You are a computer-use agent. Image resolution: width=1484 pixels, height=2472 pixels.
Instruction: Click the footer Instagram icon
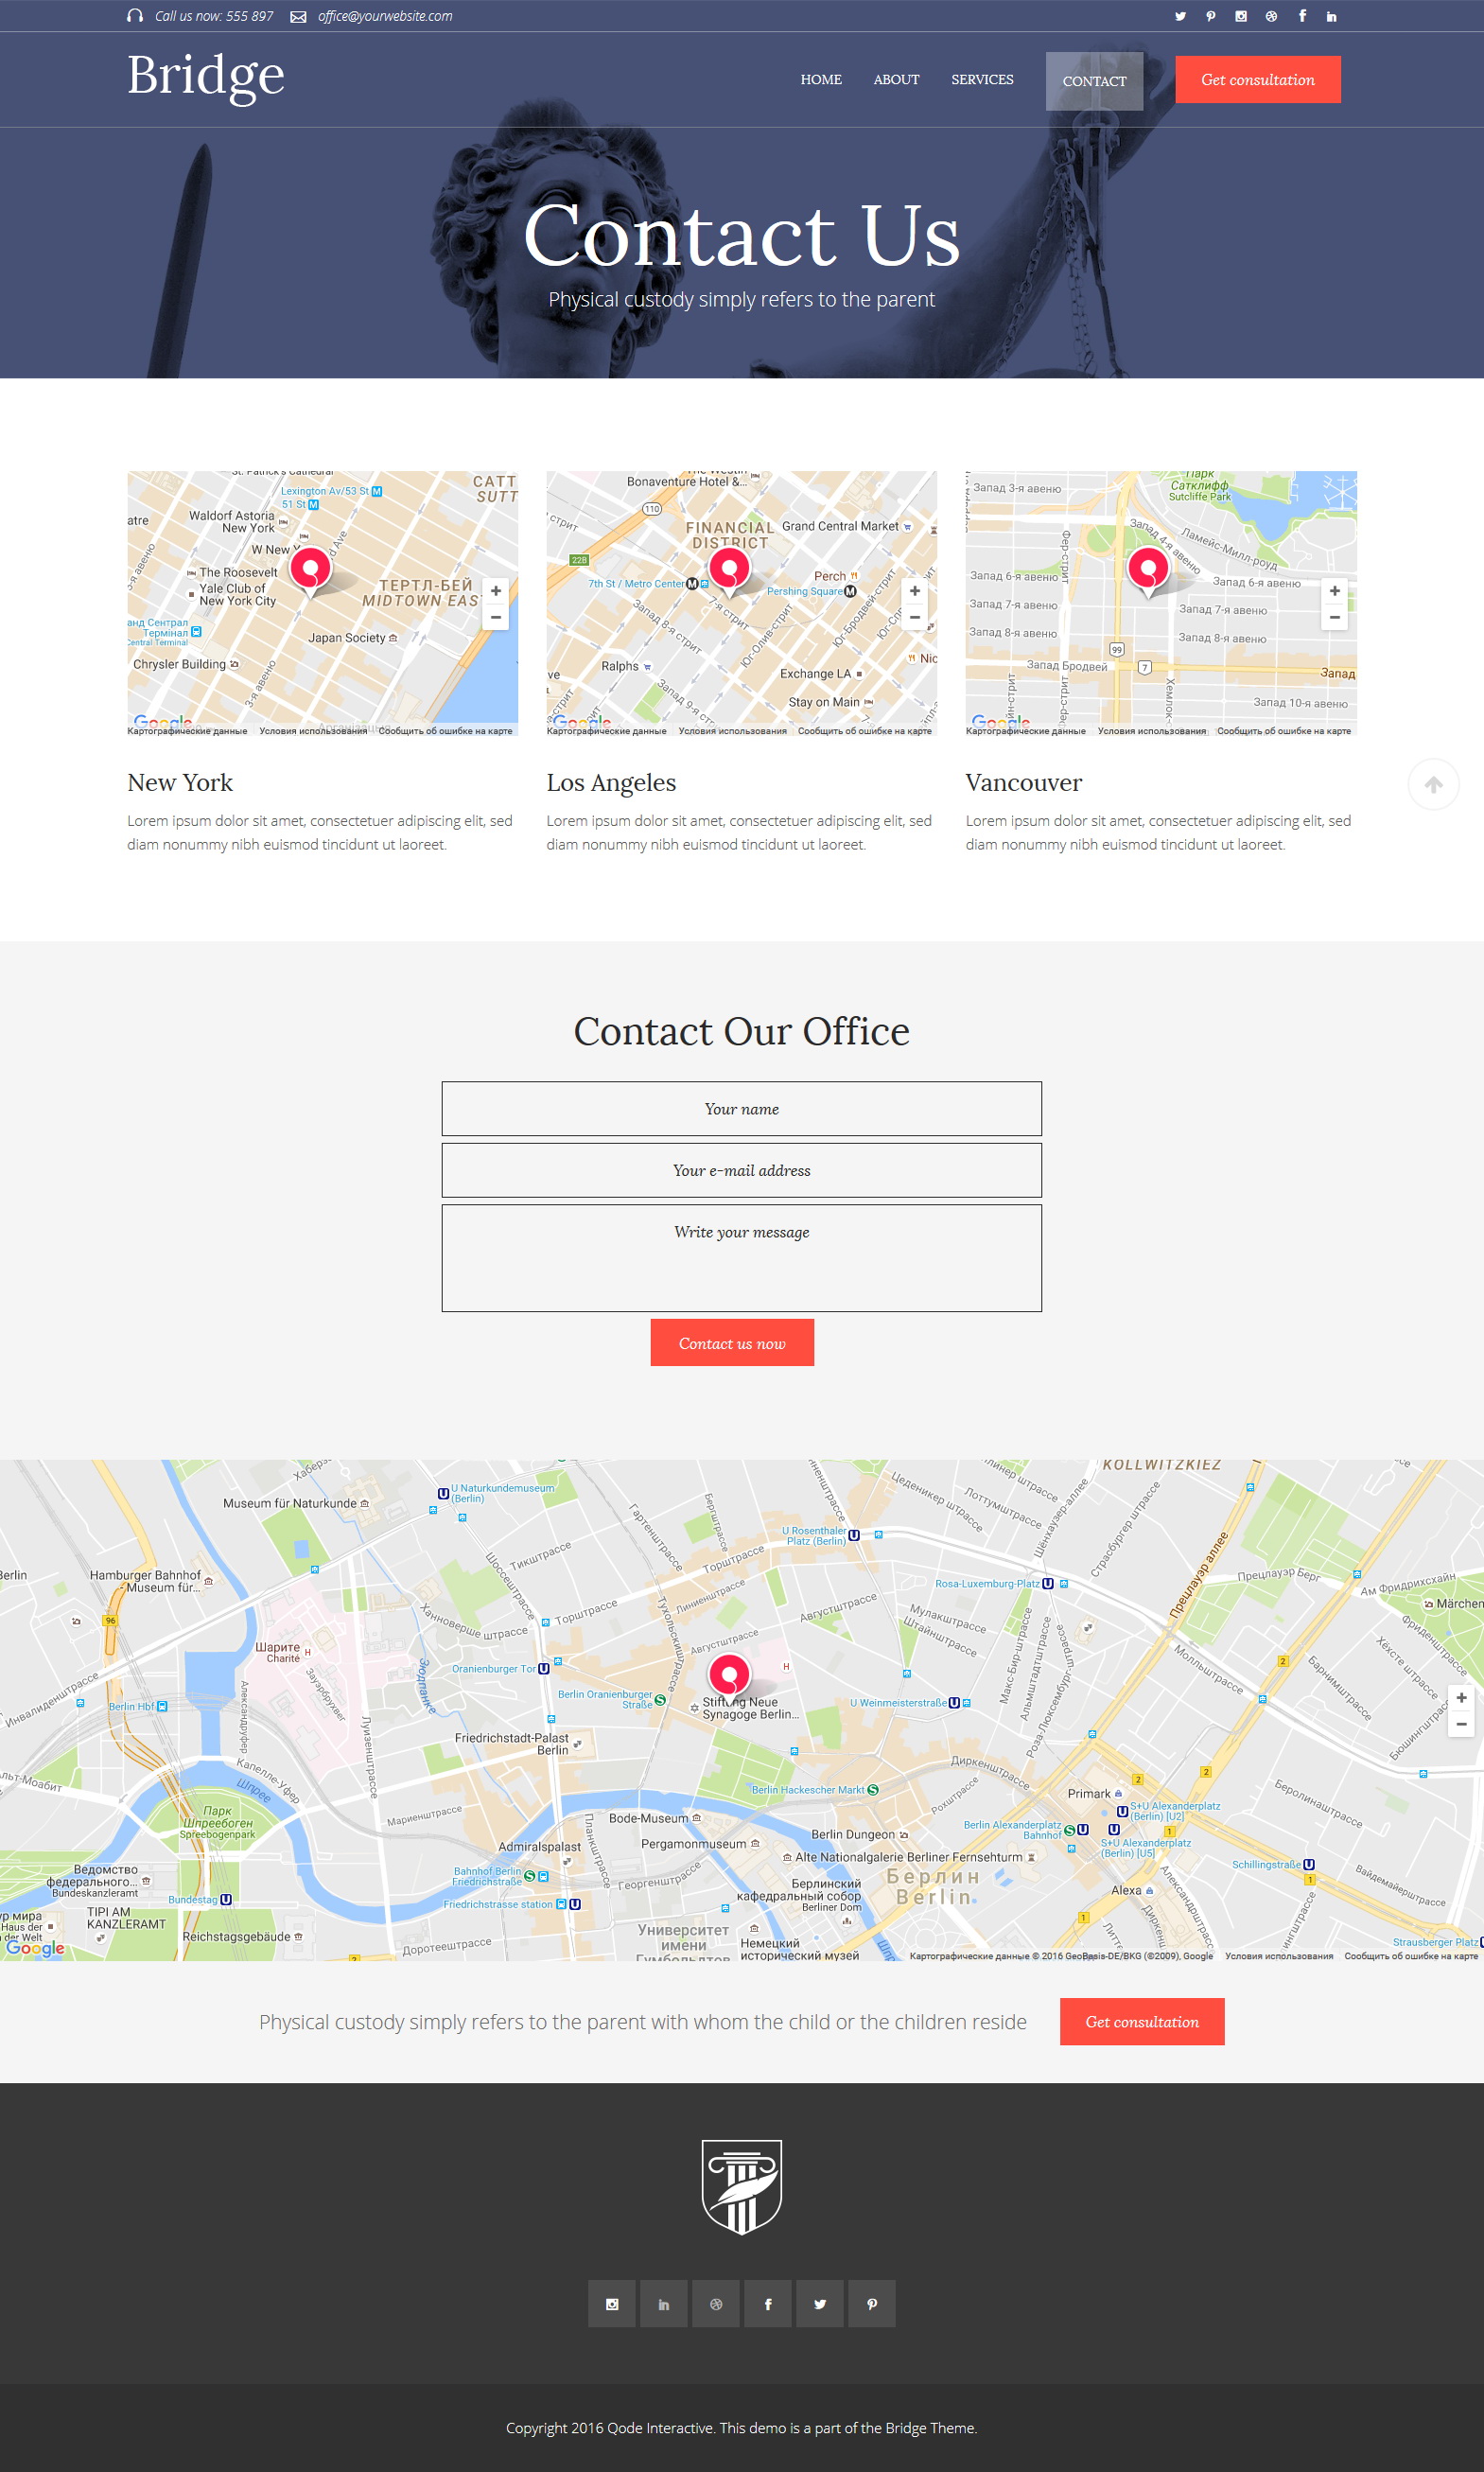612,2304
